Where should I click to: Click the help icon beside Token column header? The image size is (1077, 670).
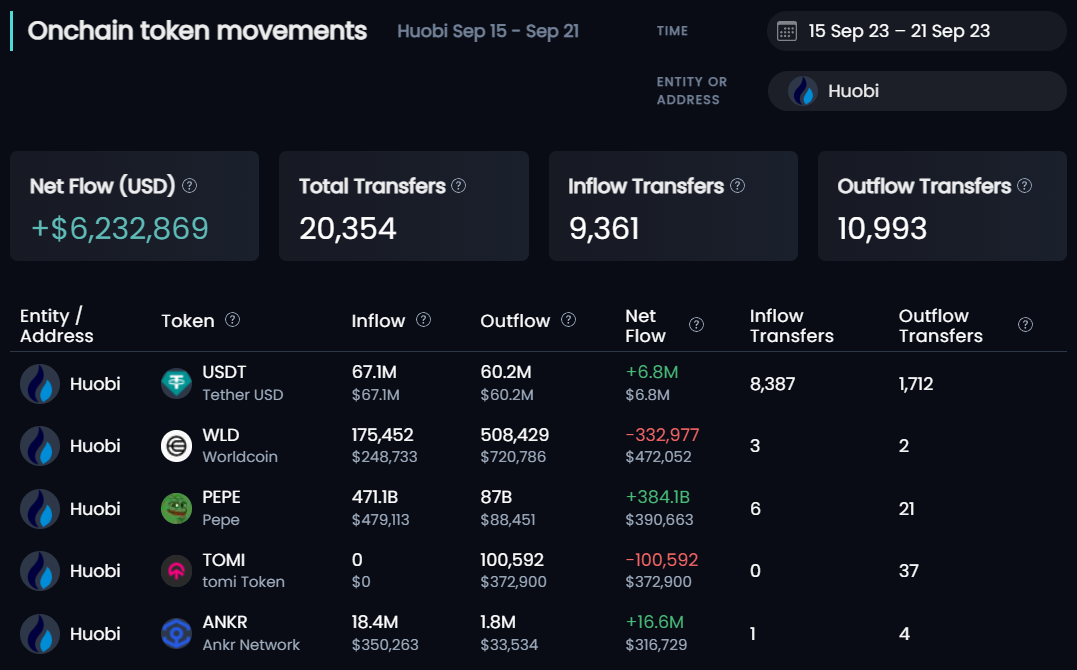pos(233,320)
